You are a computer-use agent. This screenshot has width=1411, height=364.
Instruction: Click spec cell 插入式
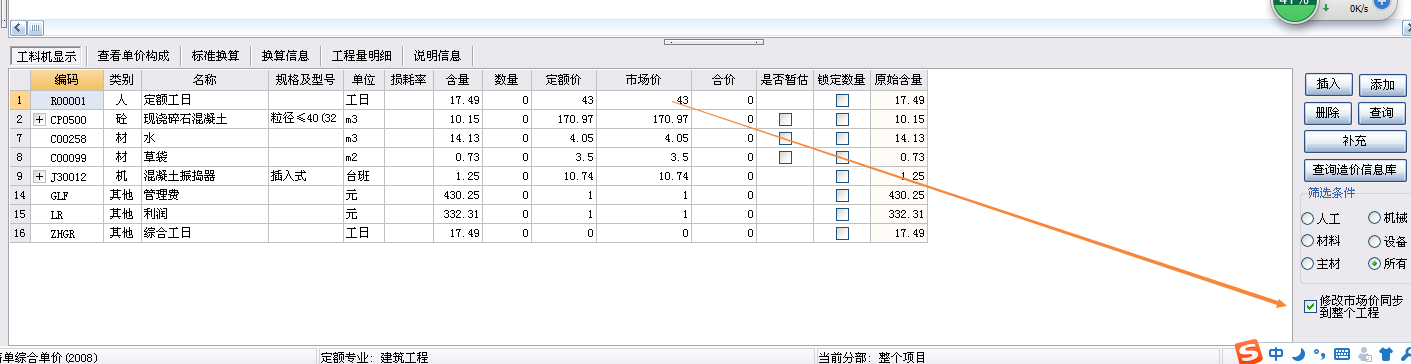(305, 176)
